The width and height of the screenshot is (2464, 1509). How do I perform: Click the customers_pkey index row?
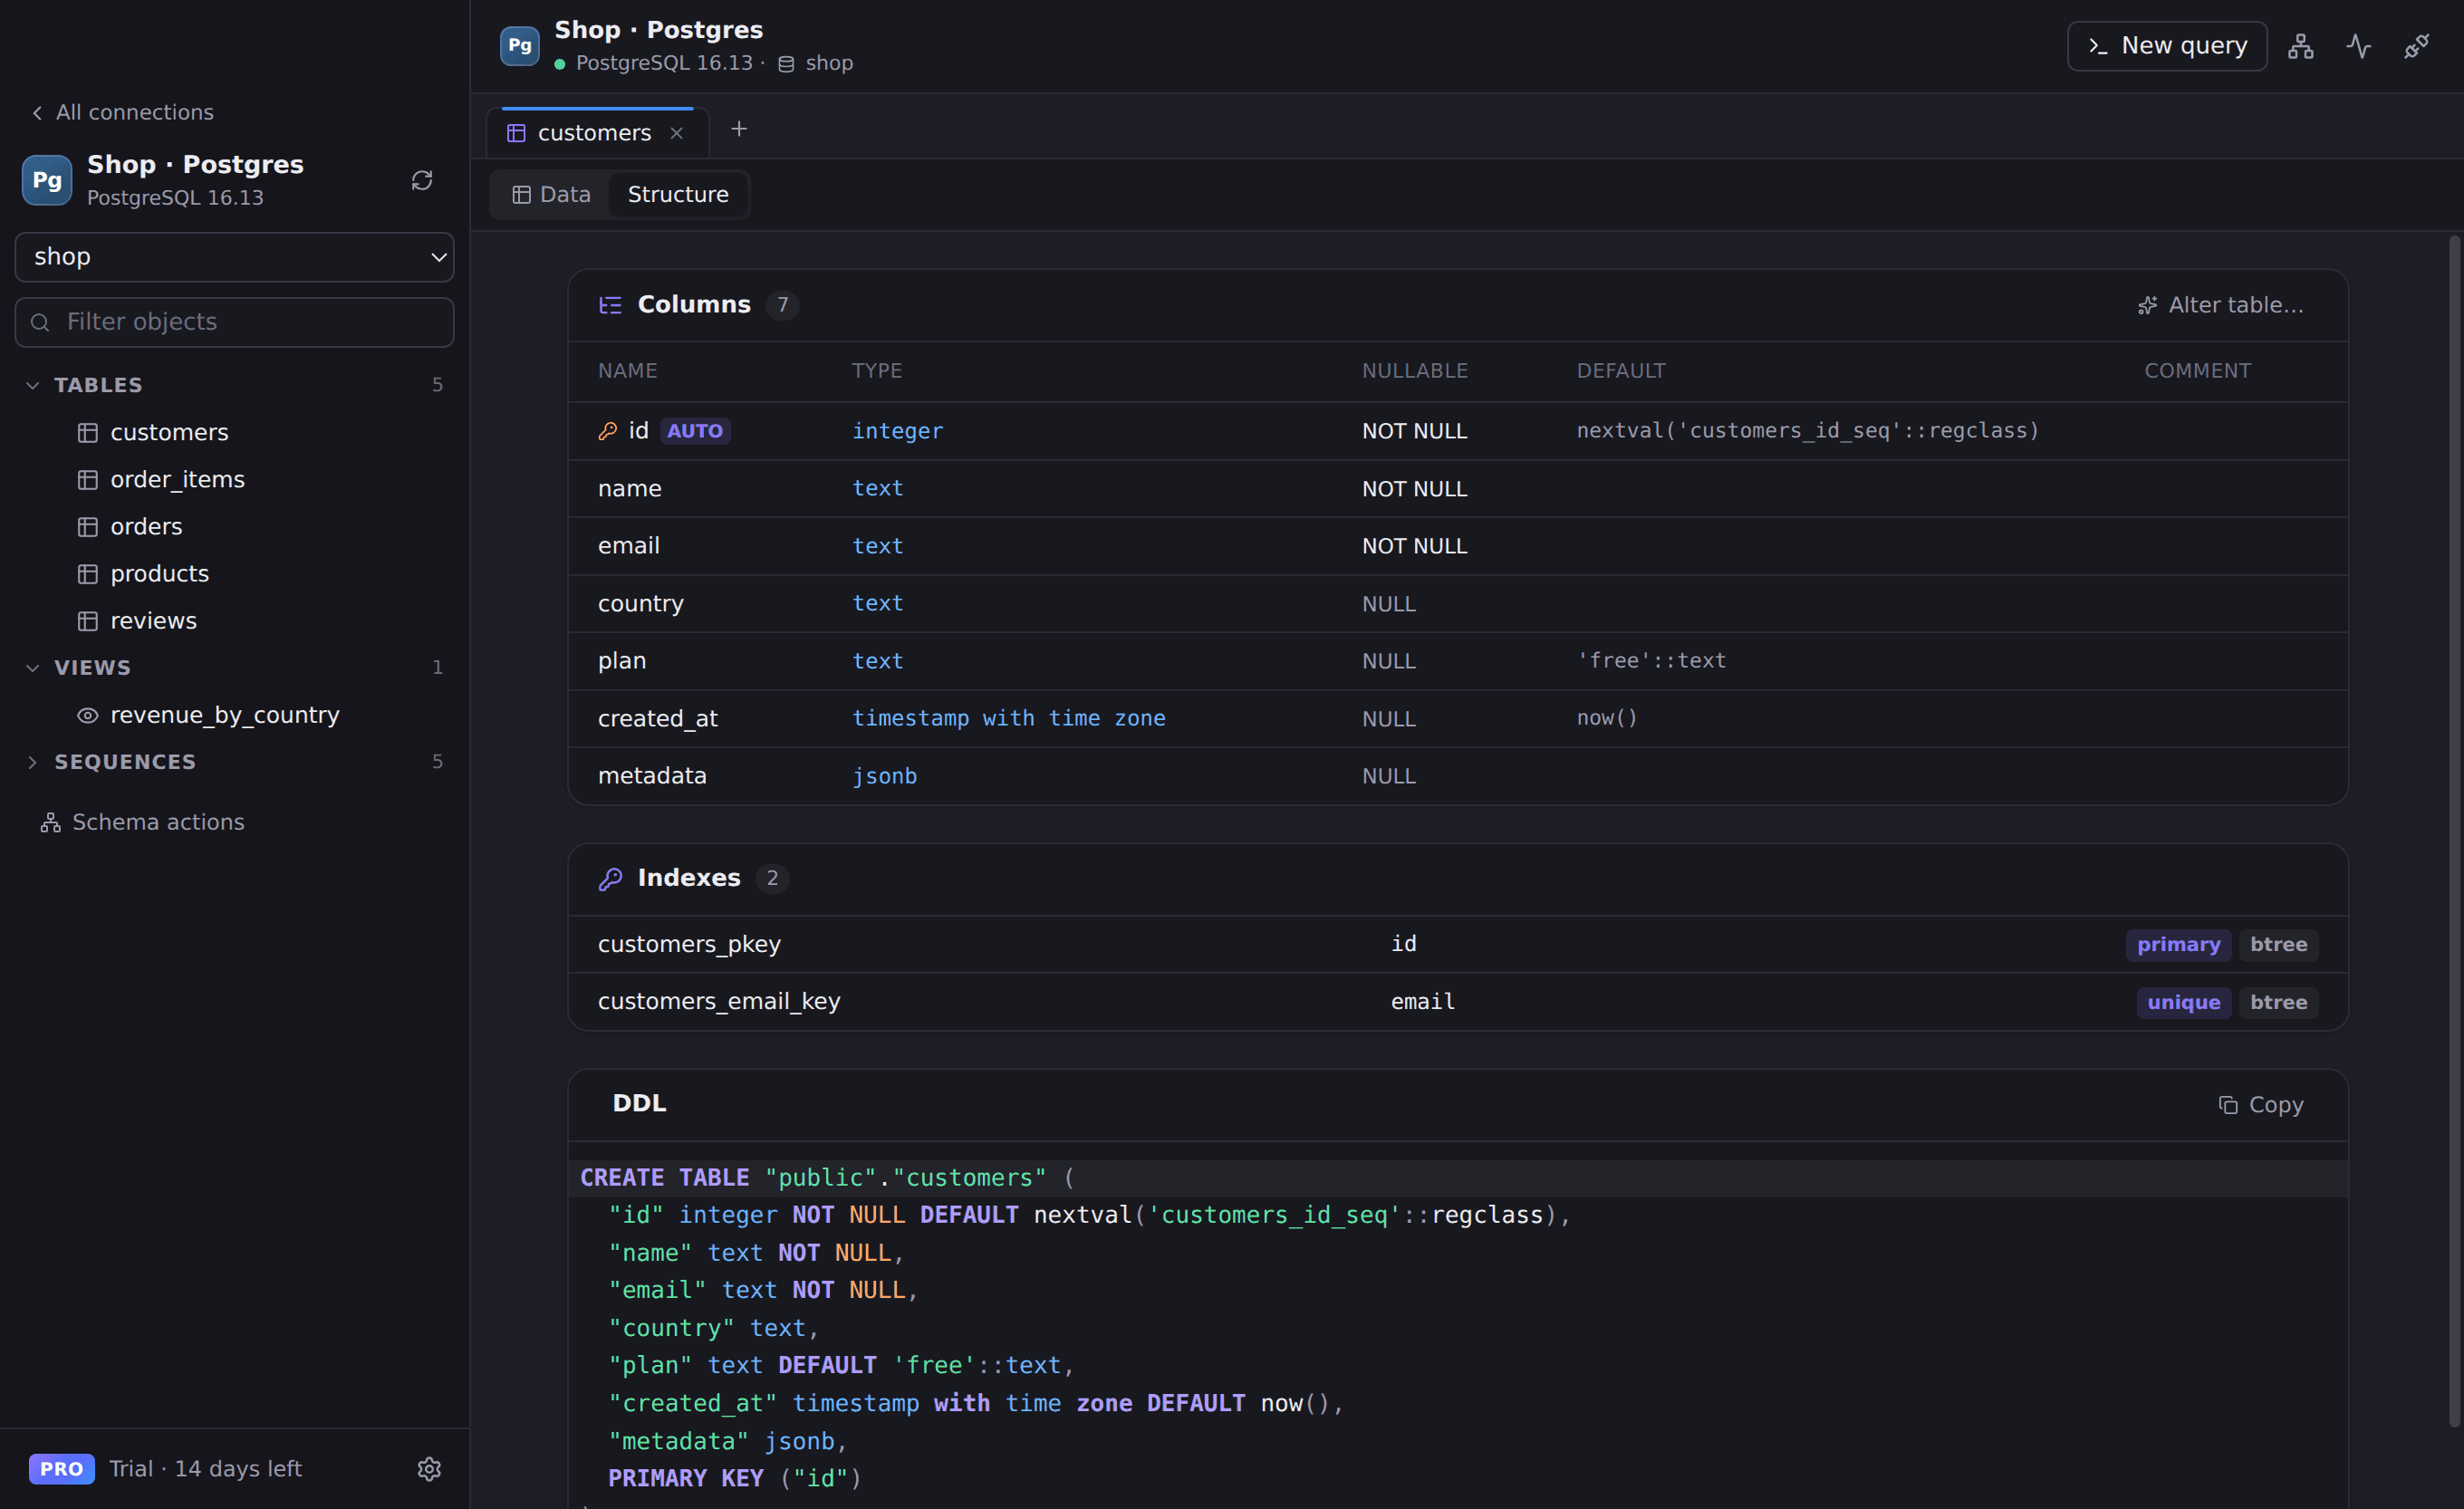click(x=1457, y=944)
